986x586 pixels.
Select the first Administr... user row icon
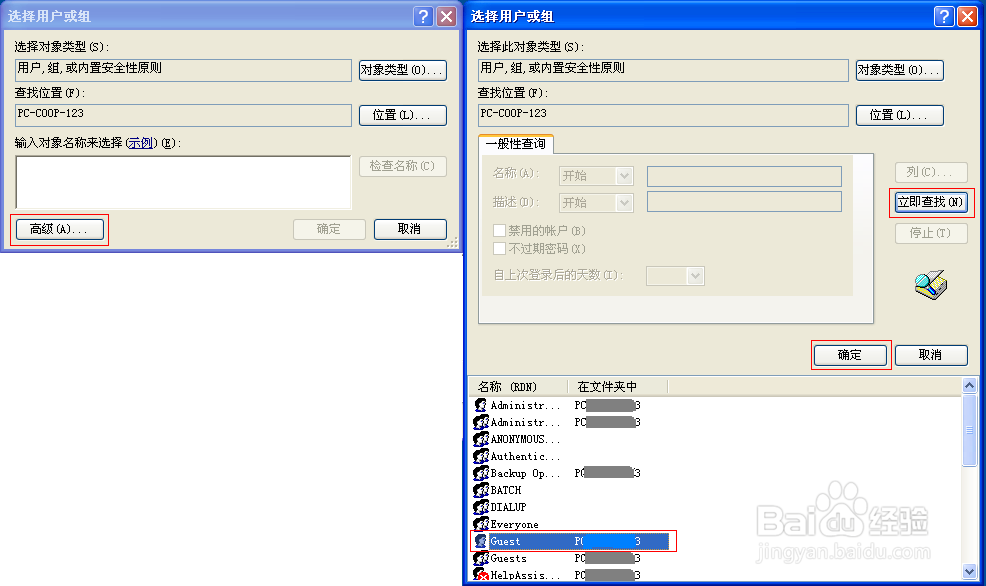481,405
